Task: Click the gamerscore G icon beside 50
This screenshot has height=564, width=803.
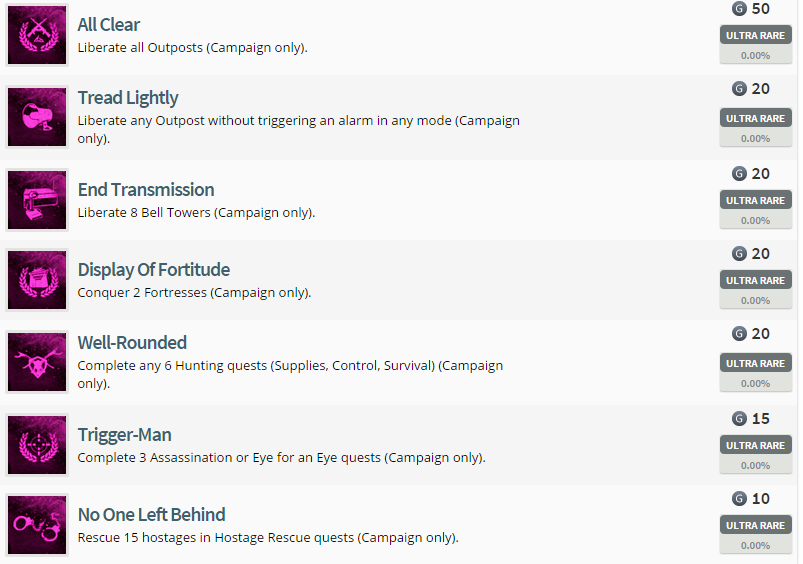Action: (x=739, y=8)
